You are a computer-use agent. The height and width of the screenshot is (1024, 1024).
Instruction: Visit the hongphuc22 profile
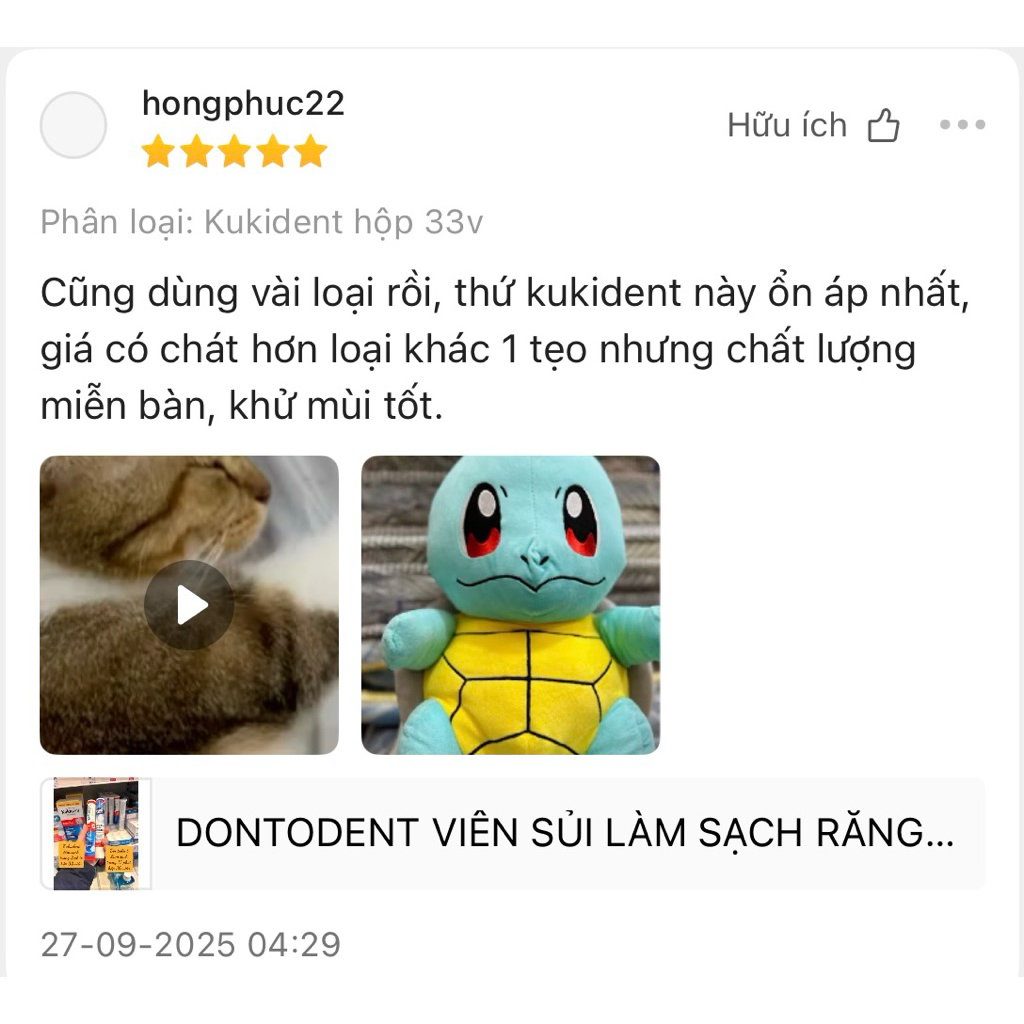tap(243, 104)
